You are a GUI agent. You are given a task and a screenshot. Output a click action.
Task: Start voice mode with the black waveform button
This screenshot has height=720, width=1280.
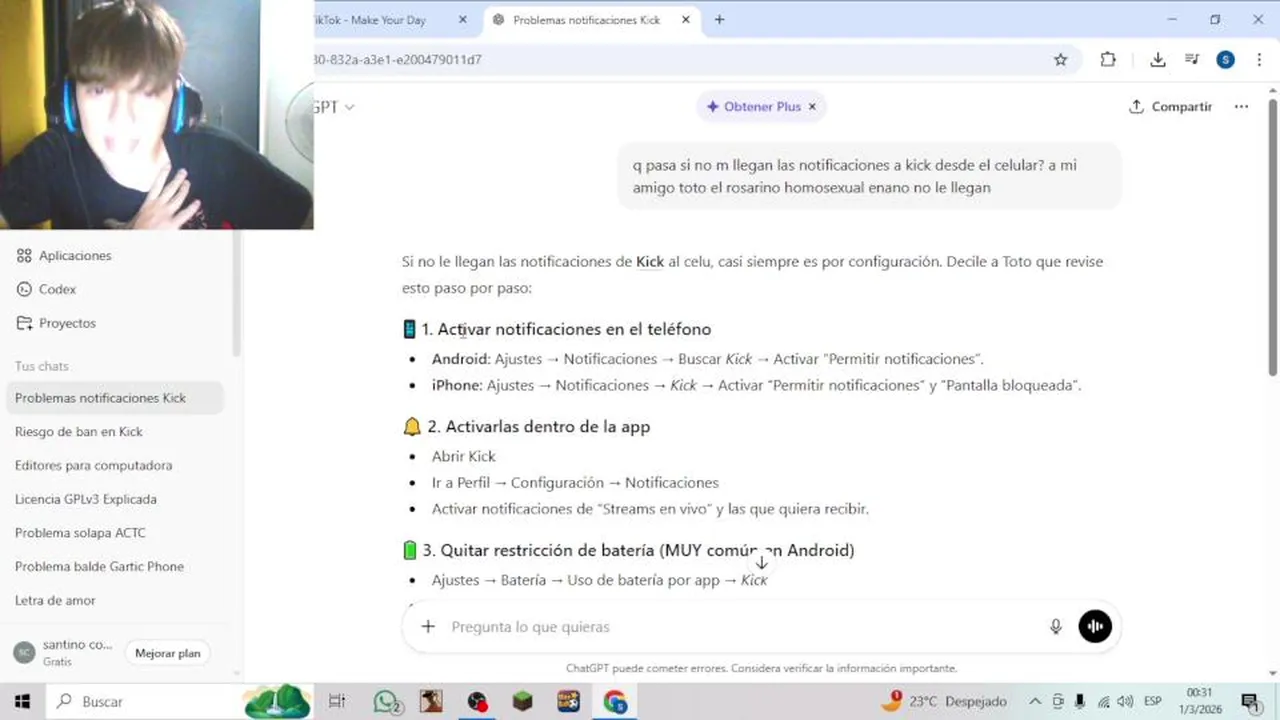click(1095, 627)
